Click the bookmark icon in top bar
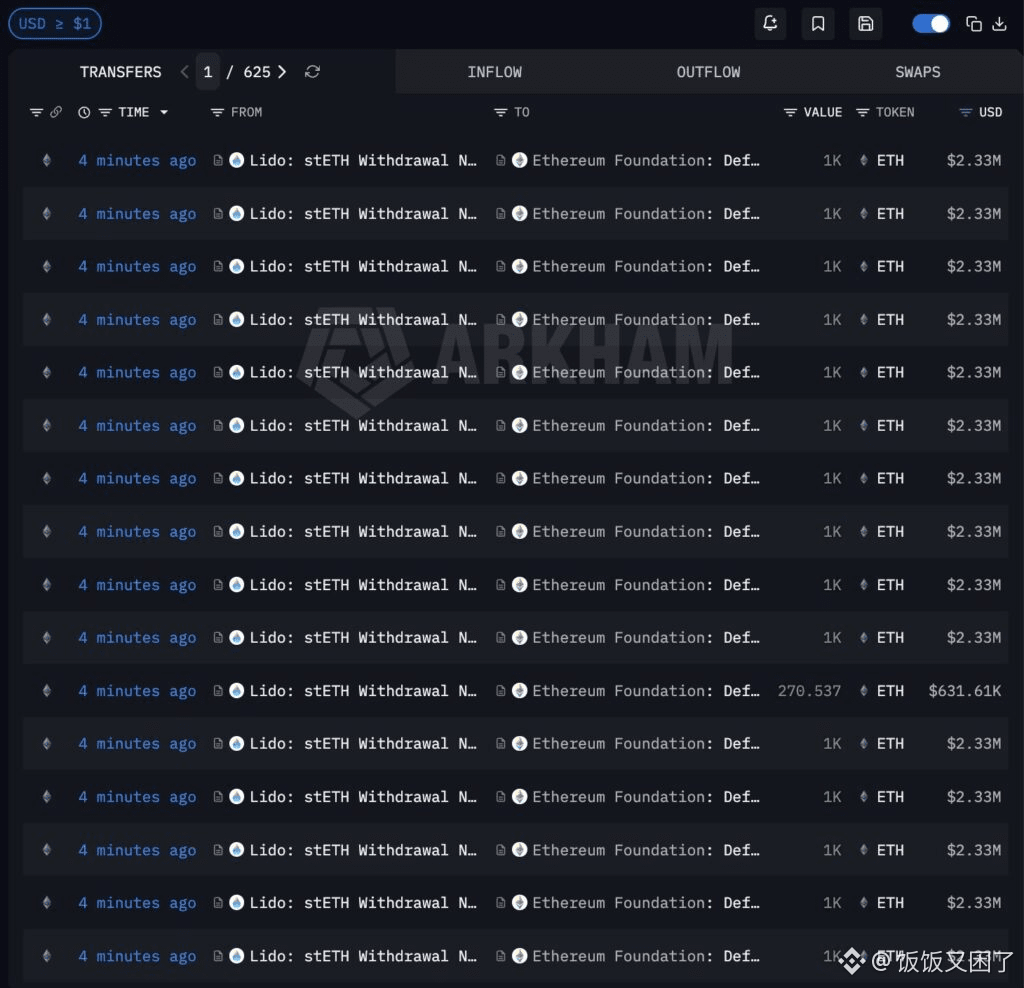The width and height of the screenshot is (1024, 988). click(x=818, y=24)
